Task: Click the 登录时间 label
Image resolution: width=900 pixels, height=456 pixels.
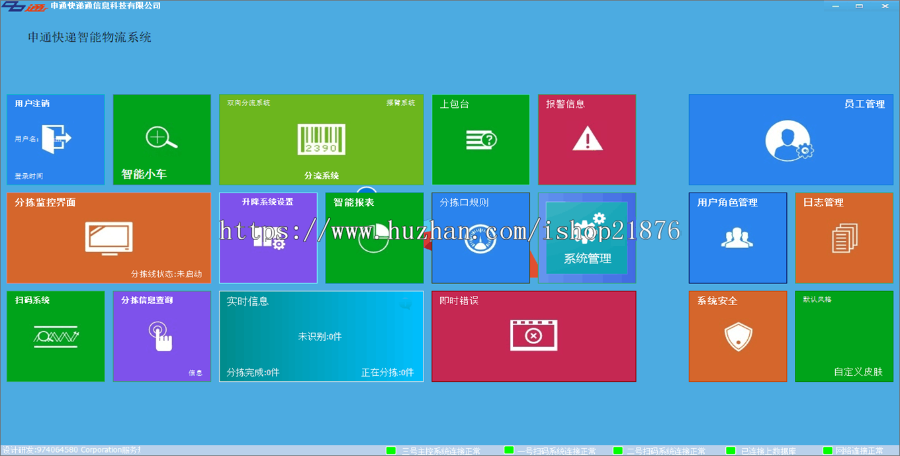Action: click(x=29, y=176)
